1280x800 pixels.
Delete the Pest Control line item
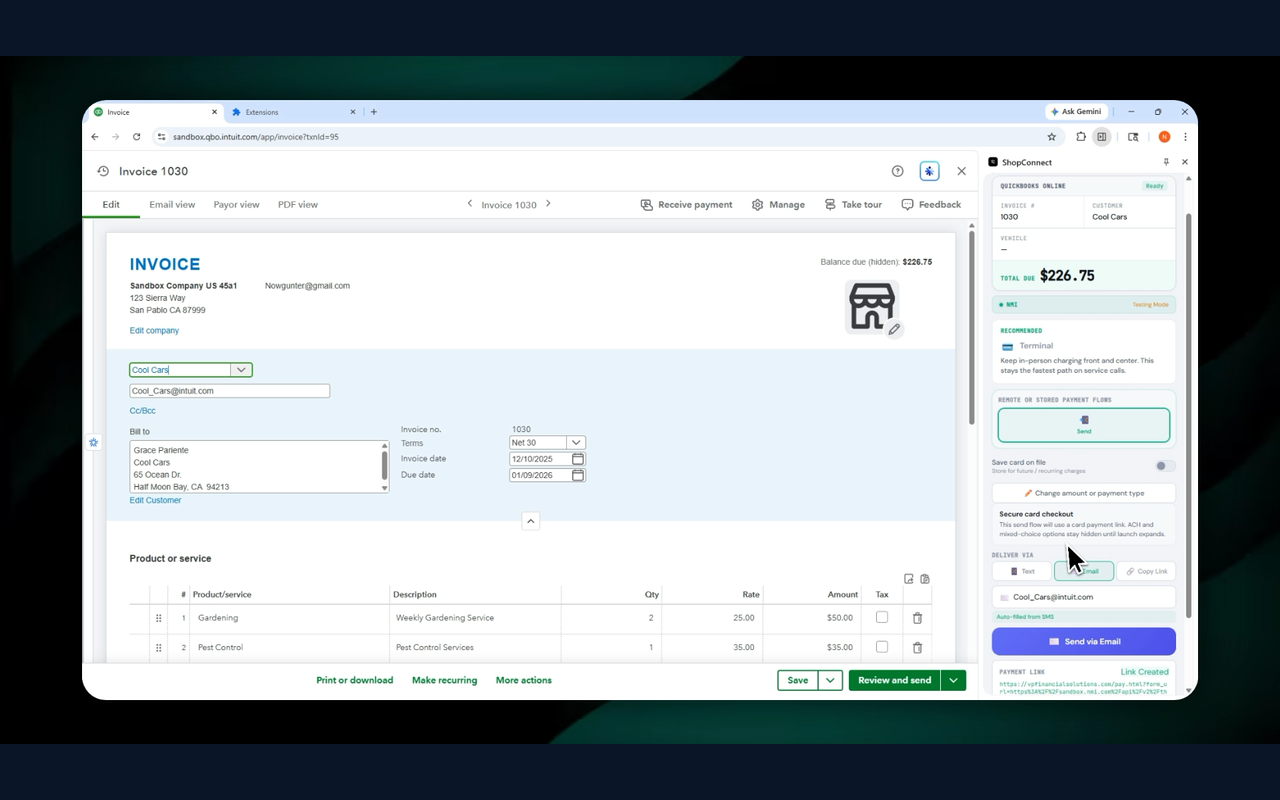917,647
